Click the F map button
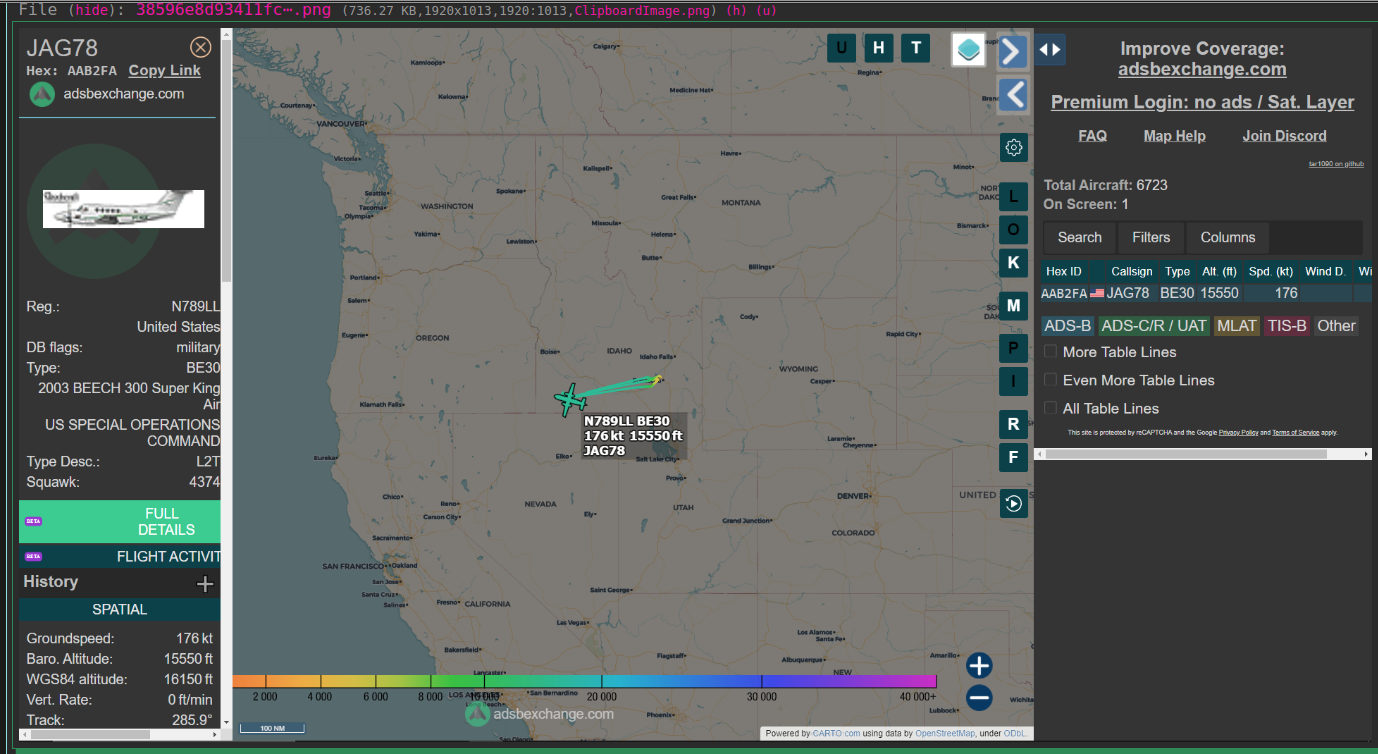Screen dimensions: 1378x754 click(1013, 457)
